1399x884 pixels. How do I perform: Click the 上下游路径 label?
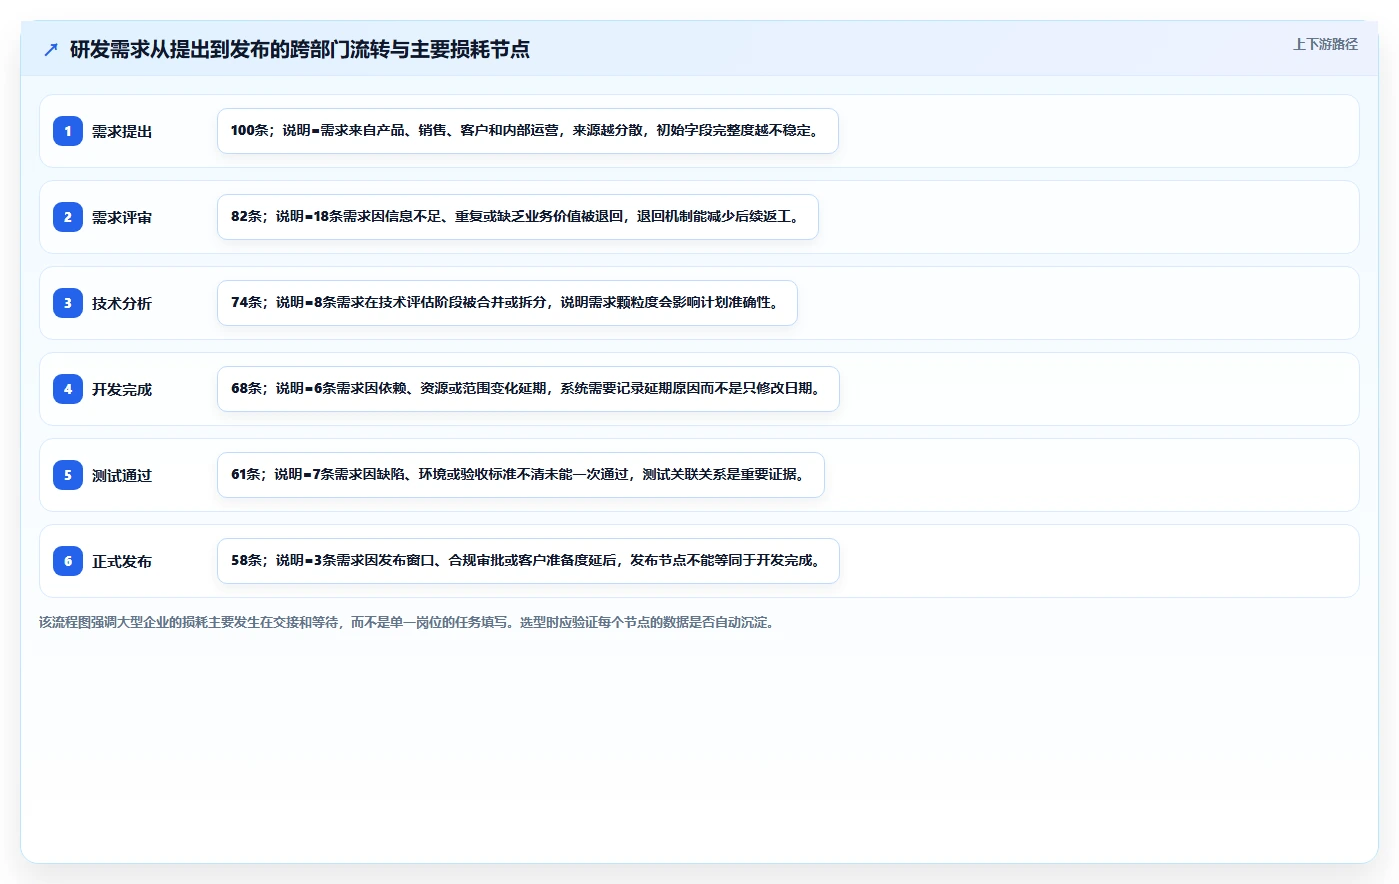click(1325, 44)
